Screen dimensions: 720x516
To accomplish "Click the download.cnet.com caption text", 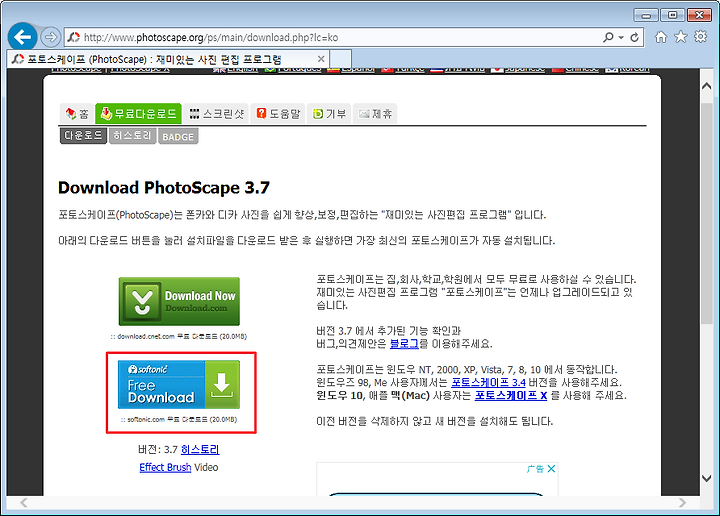I will 179,337.
